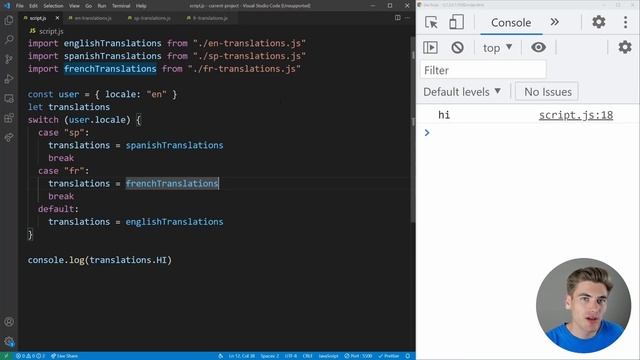The height and width of the screenshot is (360, 640).
Task: Open the console settings gear
Action: coord(624,47)
